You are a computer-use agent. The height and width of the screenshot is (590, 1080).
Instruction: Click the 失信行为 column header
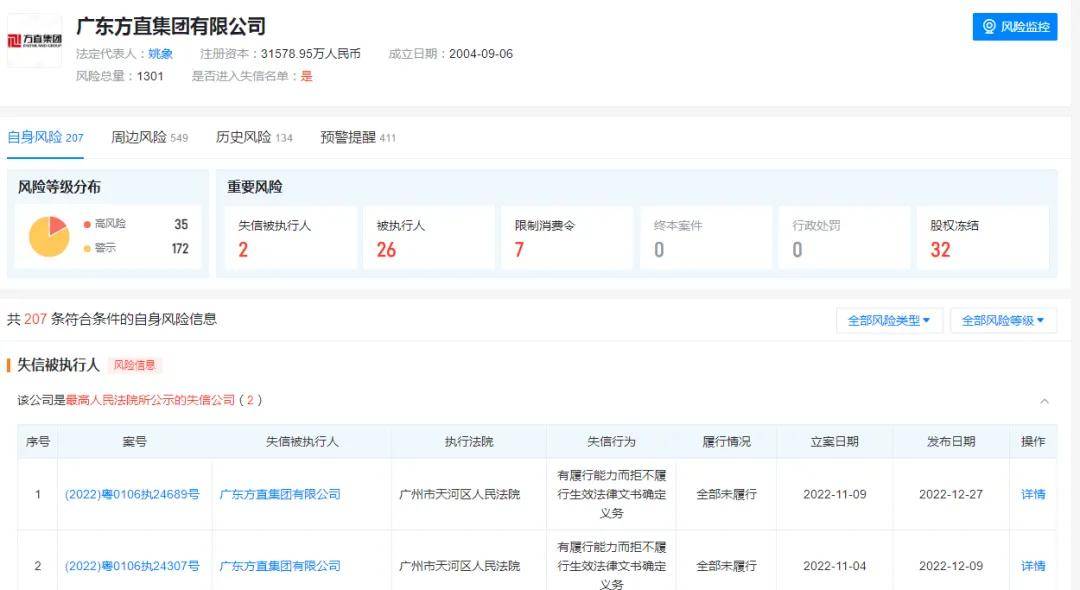(x=612, y=442)
